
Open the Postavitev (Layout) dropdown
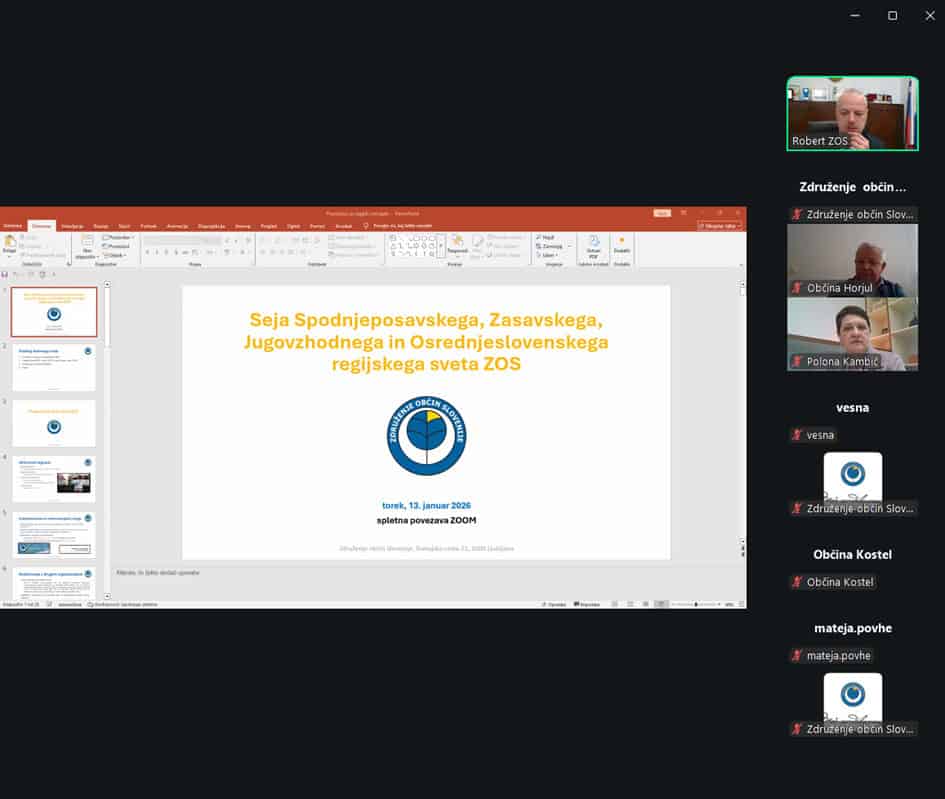(118, 237)
